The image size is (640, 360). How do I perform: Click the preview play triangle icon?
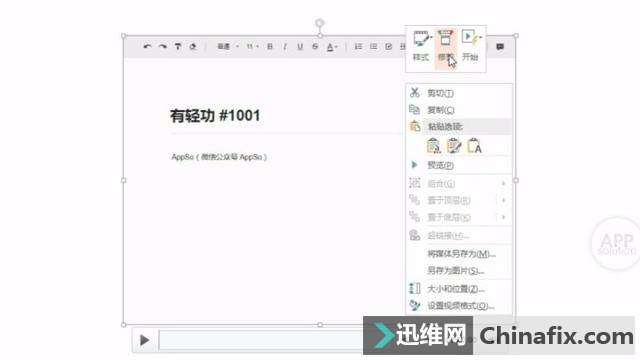415,165
